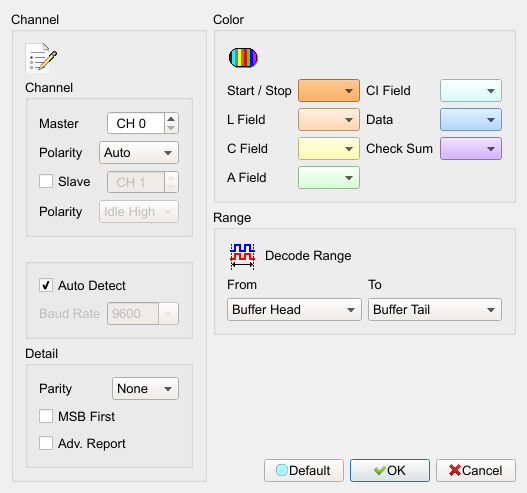Open the Baud Rate 9600 dropdown arrow

coord(168,314)
